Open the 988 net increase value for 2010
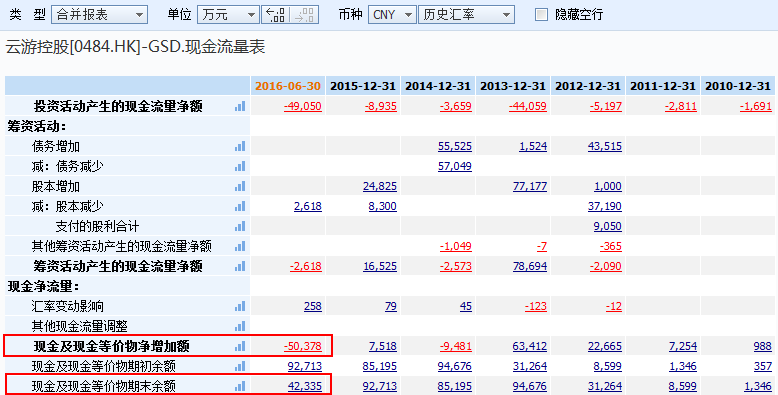The width and height of the screenshot is (778, 395). click(x=763, y=346)
